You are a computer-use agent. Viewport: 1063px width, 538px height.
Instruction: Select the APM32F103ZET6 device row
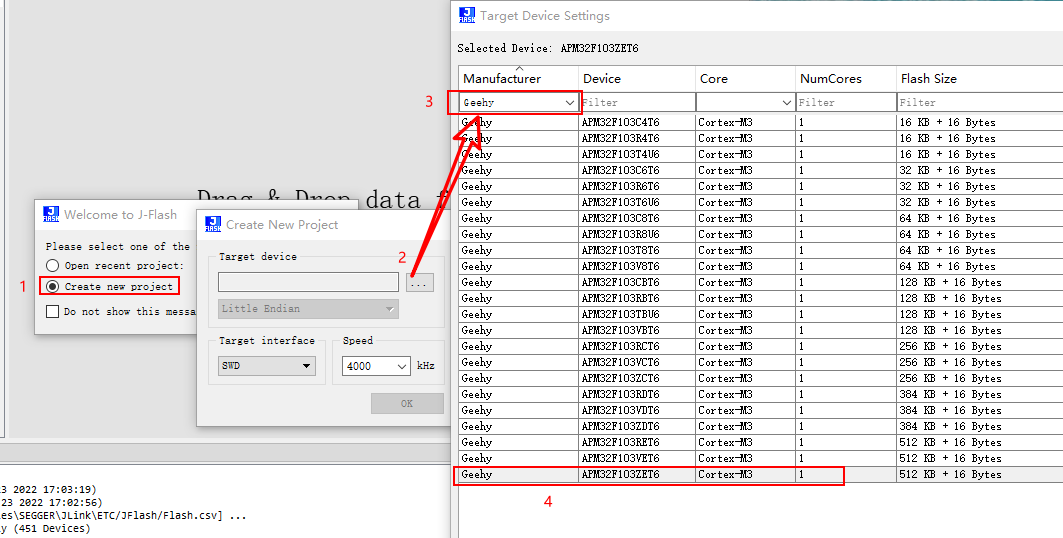[x=620, y=474]
